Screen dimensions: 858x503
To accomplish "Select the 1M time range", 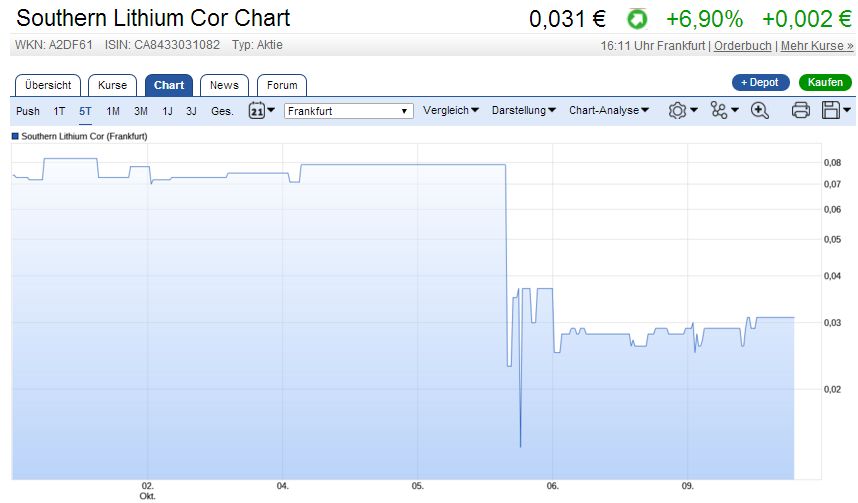I will tap(113, 111).
